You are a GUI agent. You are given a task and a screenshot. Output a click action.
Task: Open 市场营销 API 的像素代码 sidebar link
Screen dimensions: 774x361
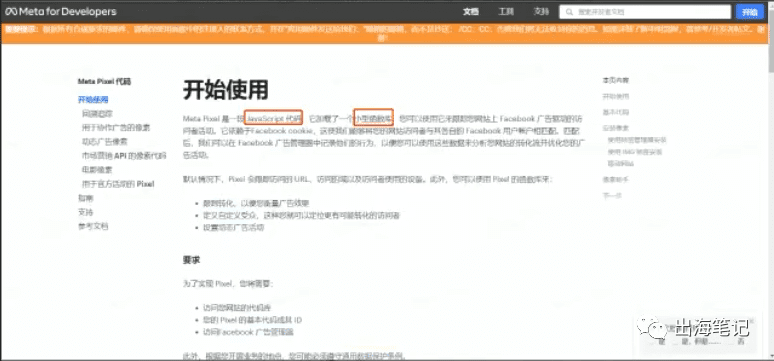124,156
